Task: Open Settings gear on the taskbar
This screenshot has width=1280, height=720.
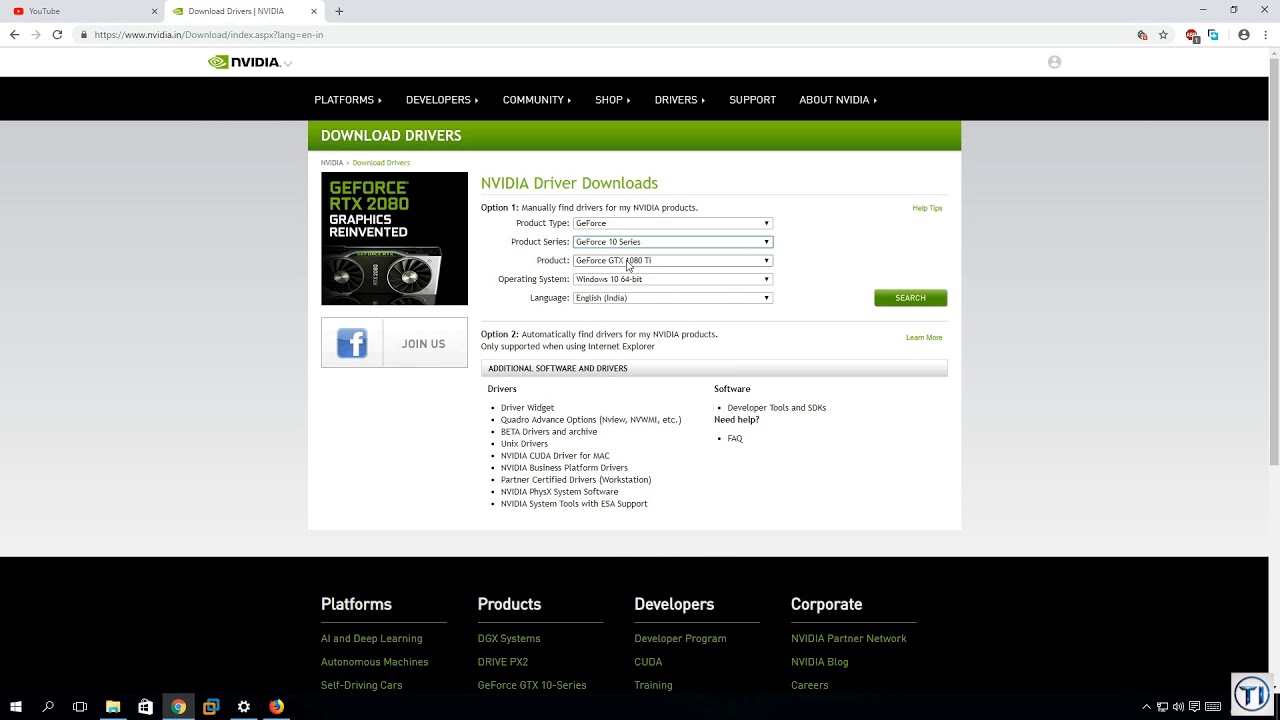Action: pyautogui.click(x=243, y=707)
